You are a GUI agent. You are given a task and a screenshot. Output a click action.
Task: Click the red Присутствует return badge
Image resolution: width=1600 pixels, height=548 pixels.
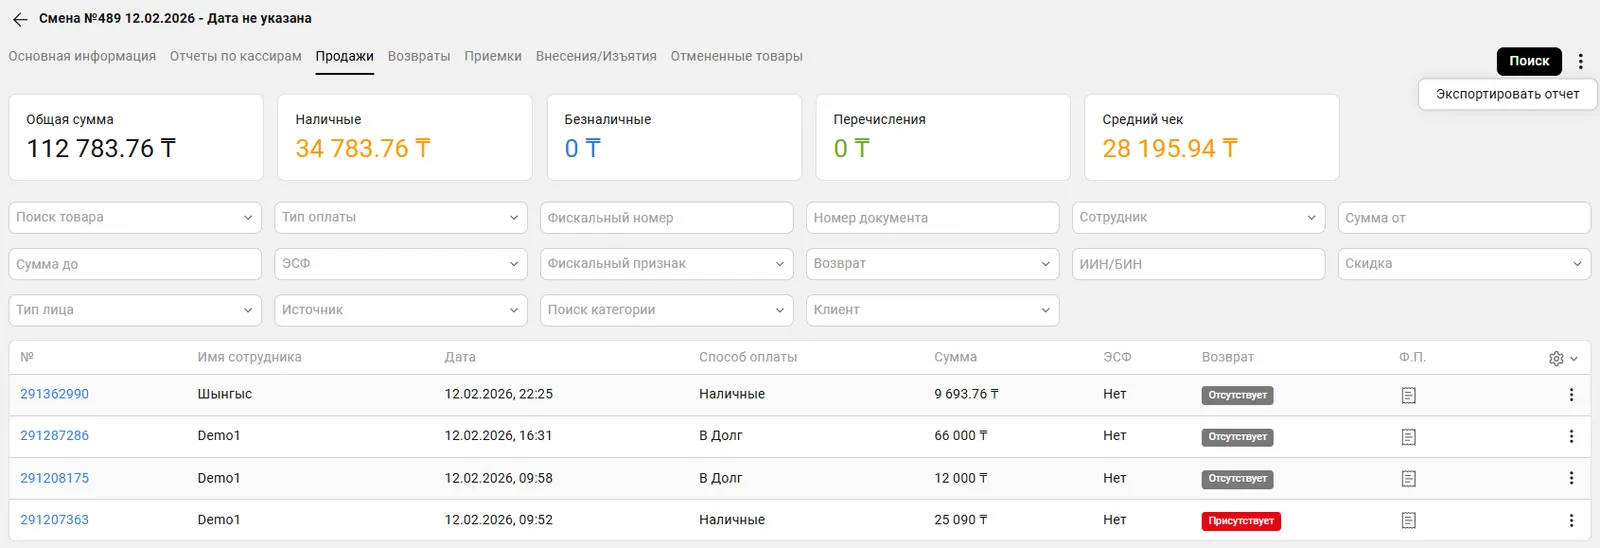pos(1240,521)
